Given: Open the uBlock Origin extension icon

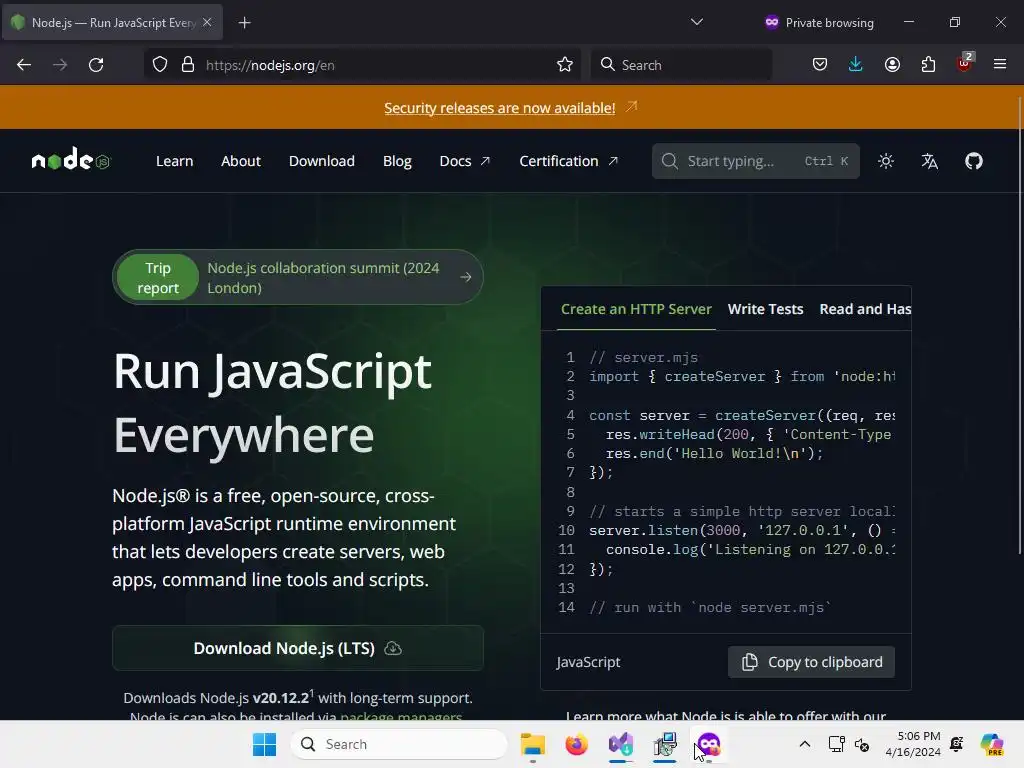Looking at the screenshot, I should 964,64.
